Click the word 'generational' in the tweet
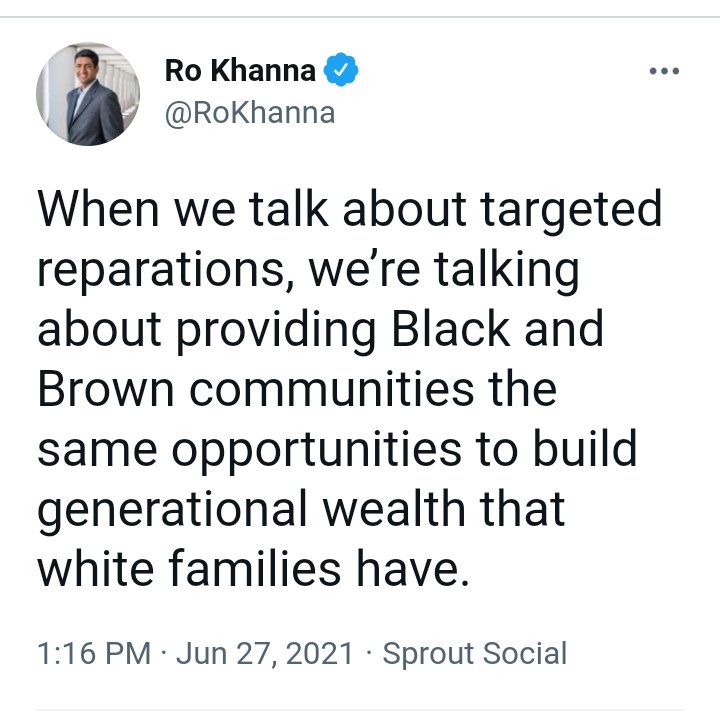 [173, 510]
